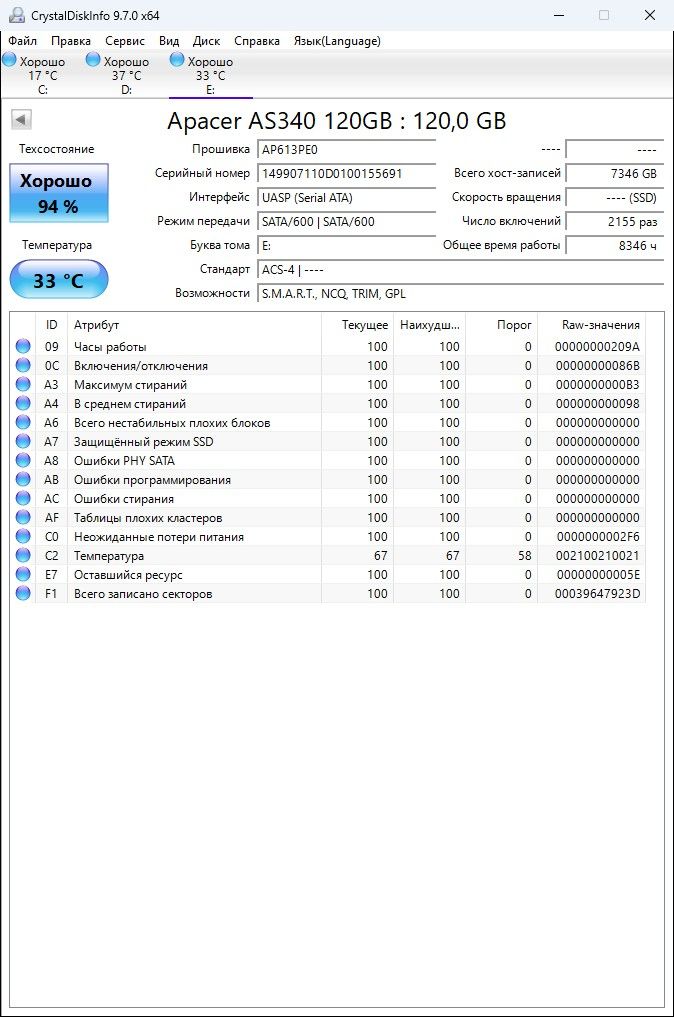Click the CrystalDiskInfo app icon in title bar

pos(17,15)
